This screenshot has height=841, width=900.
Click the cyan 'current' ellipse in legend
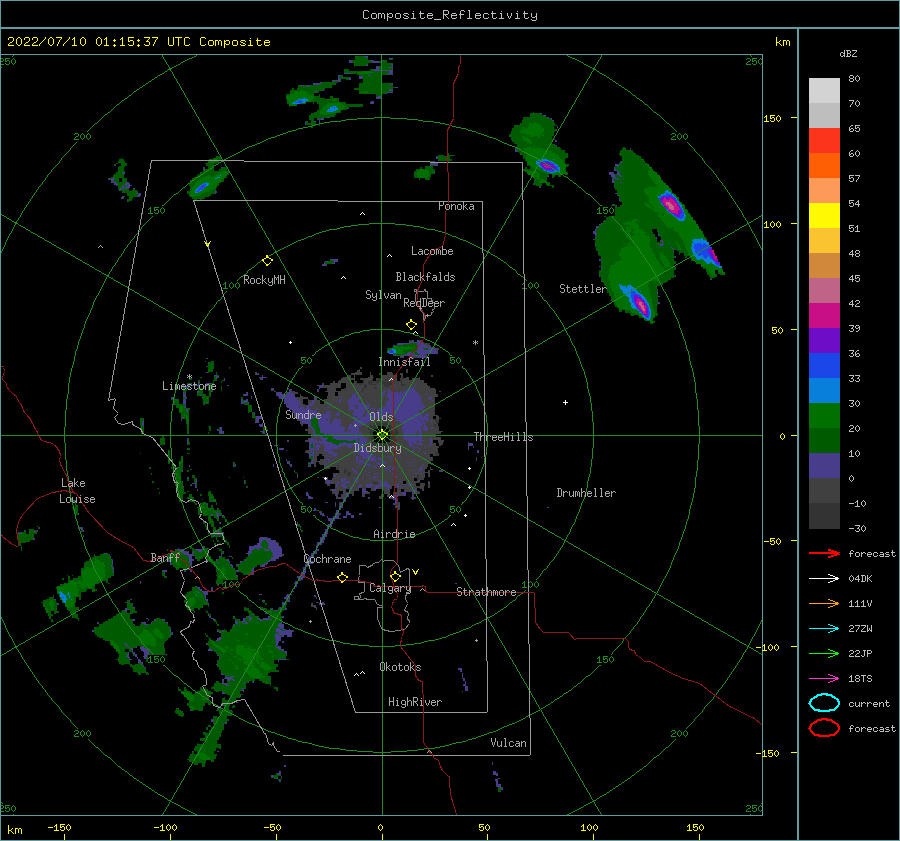click(824, 703)
